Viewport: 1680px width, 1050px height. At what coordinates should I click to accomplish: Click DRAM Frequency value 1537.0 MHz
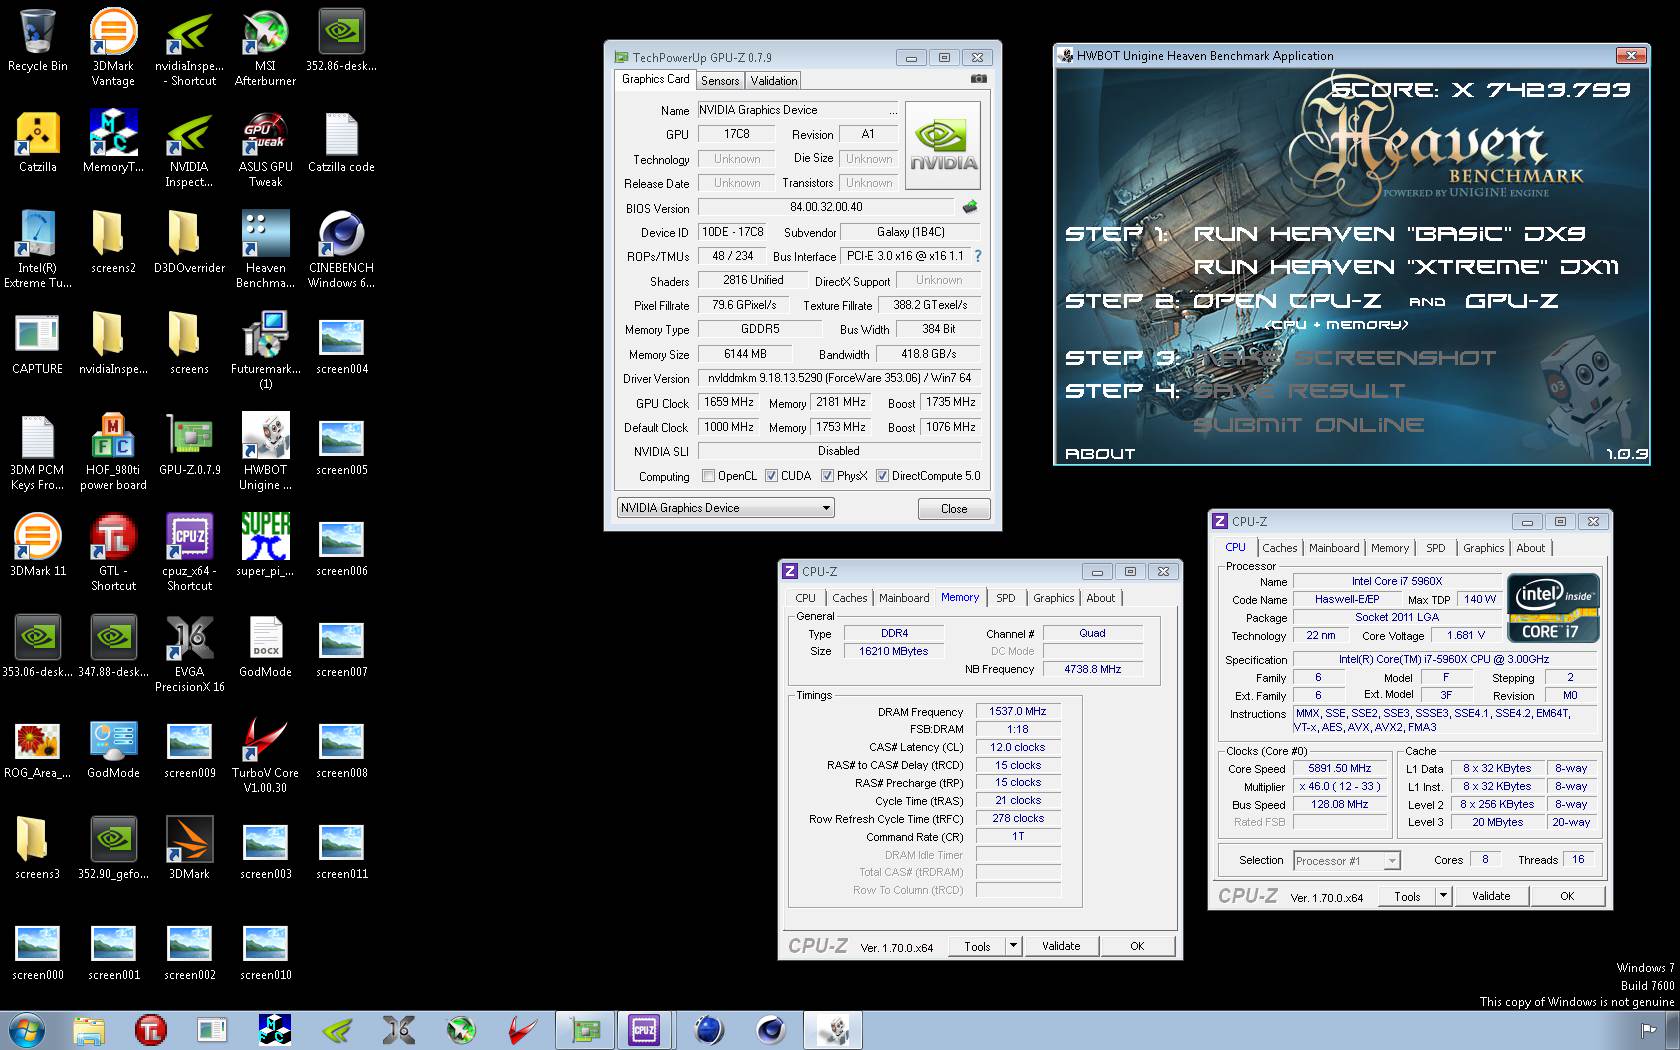tap(1017, 711)
